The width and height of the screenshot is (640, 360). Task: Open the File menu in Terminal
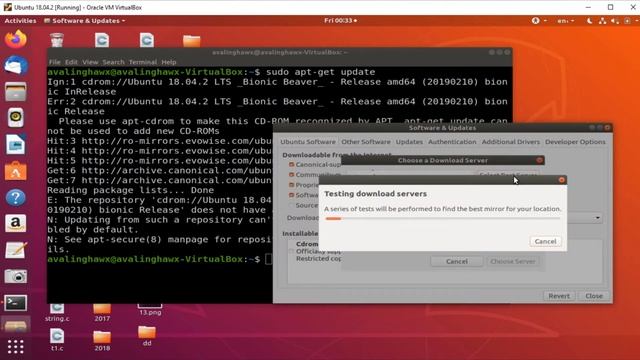pos(54,62)
